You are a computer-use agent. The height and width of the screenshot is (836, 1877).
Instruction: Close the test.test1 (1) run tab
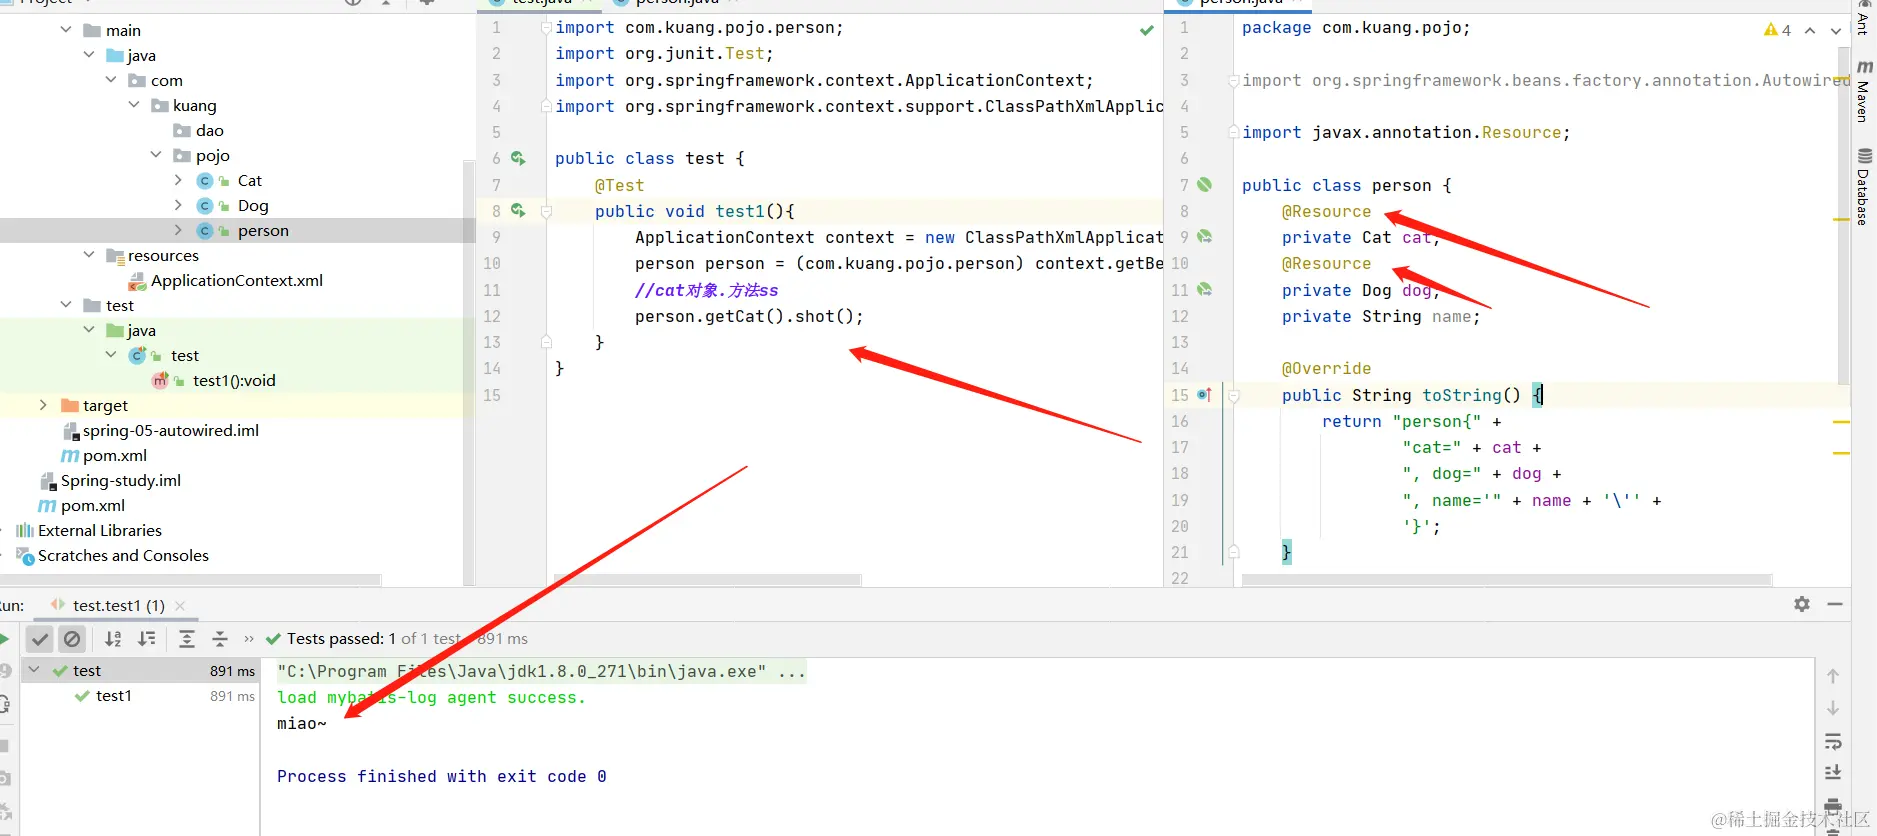tap(180, 606)
